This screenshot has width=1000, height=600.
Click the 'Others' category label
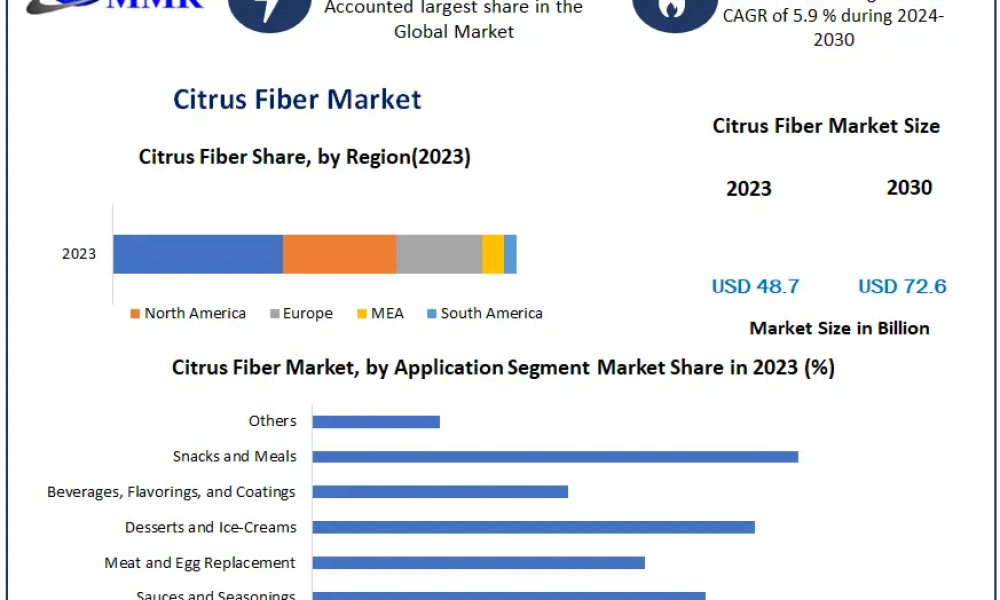(x=273, y=421)
